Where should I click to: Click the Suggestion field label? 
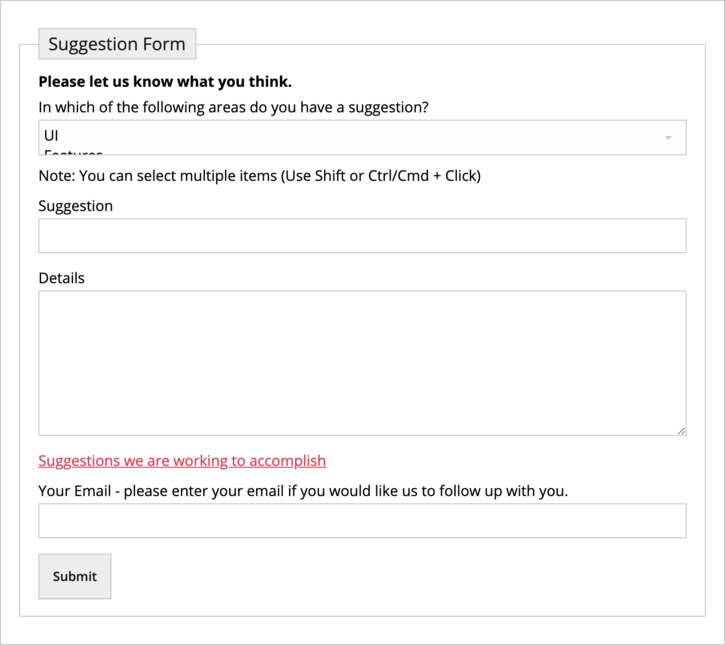click(x=76, y=206)
